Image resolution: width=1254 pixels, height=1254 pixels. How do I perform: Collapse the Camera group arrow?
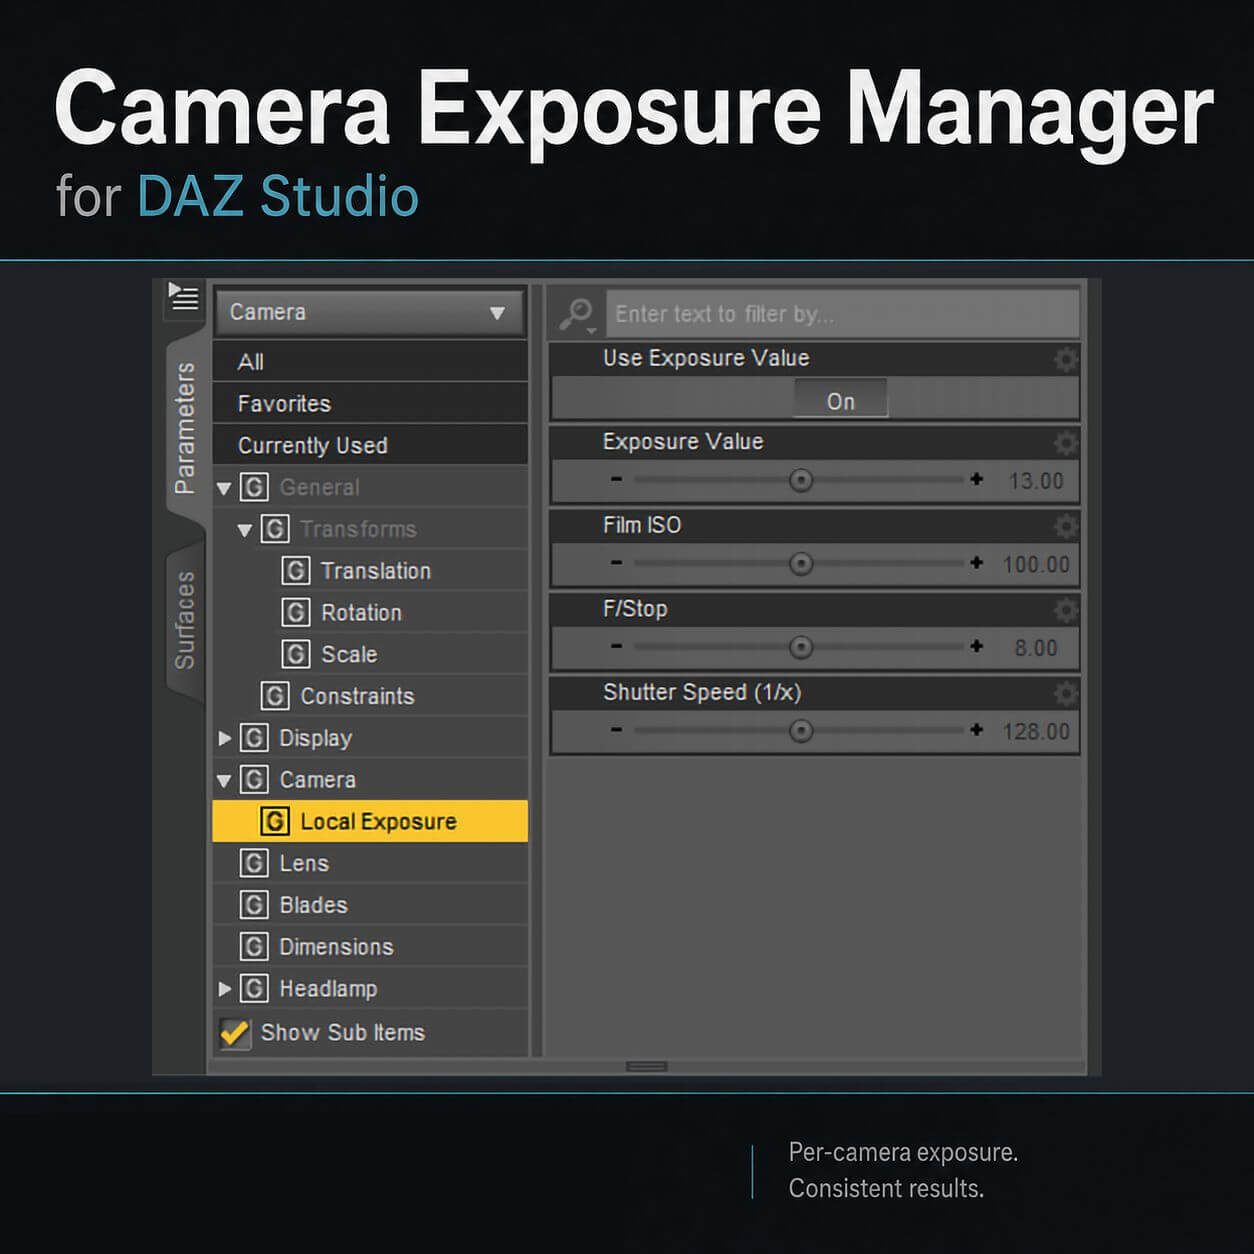click(225, 781)
